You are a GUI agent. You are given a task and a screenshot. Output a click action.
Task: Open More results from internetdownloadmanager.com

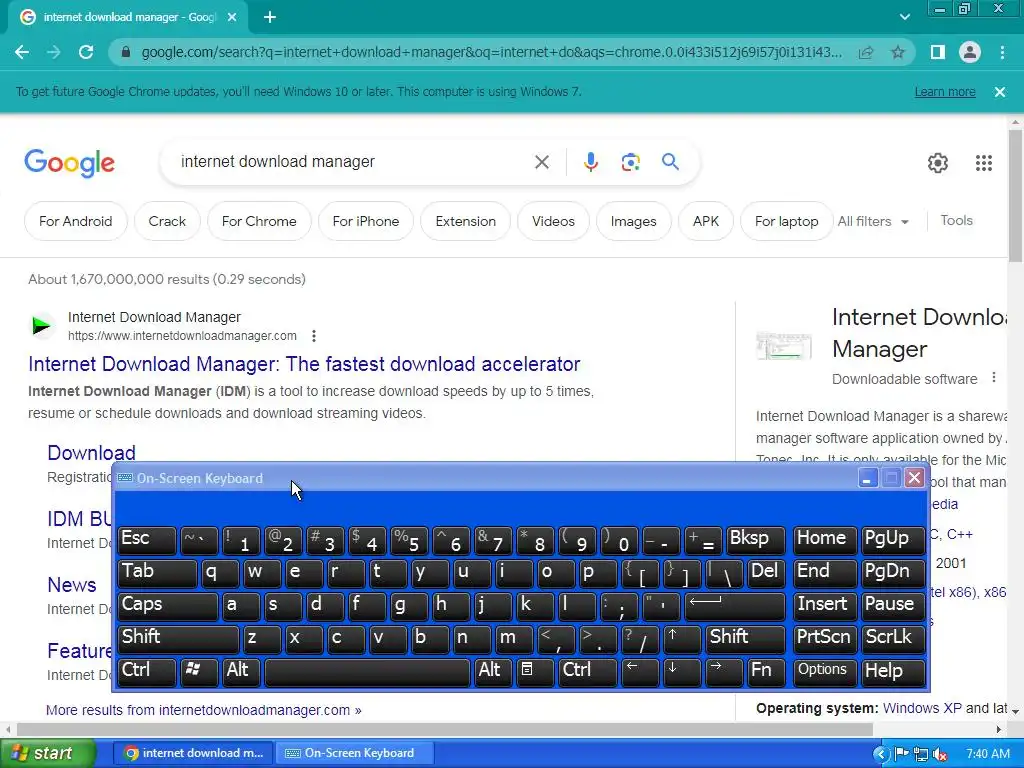pos(204,710)
